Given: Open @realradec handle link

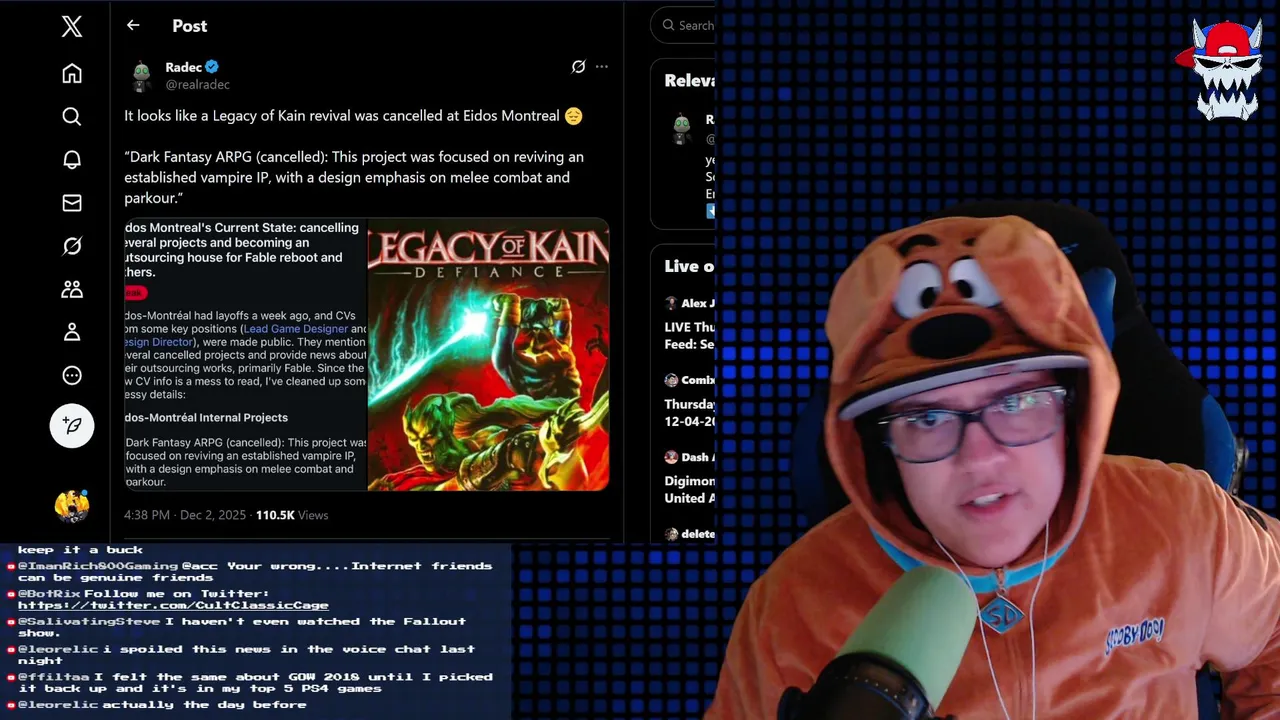Looking at the screenshot, I should pos(198,85).
